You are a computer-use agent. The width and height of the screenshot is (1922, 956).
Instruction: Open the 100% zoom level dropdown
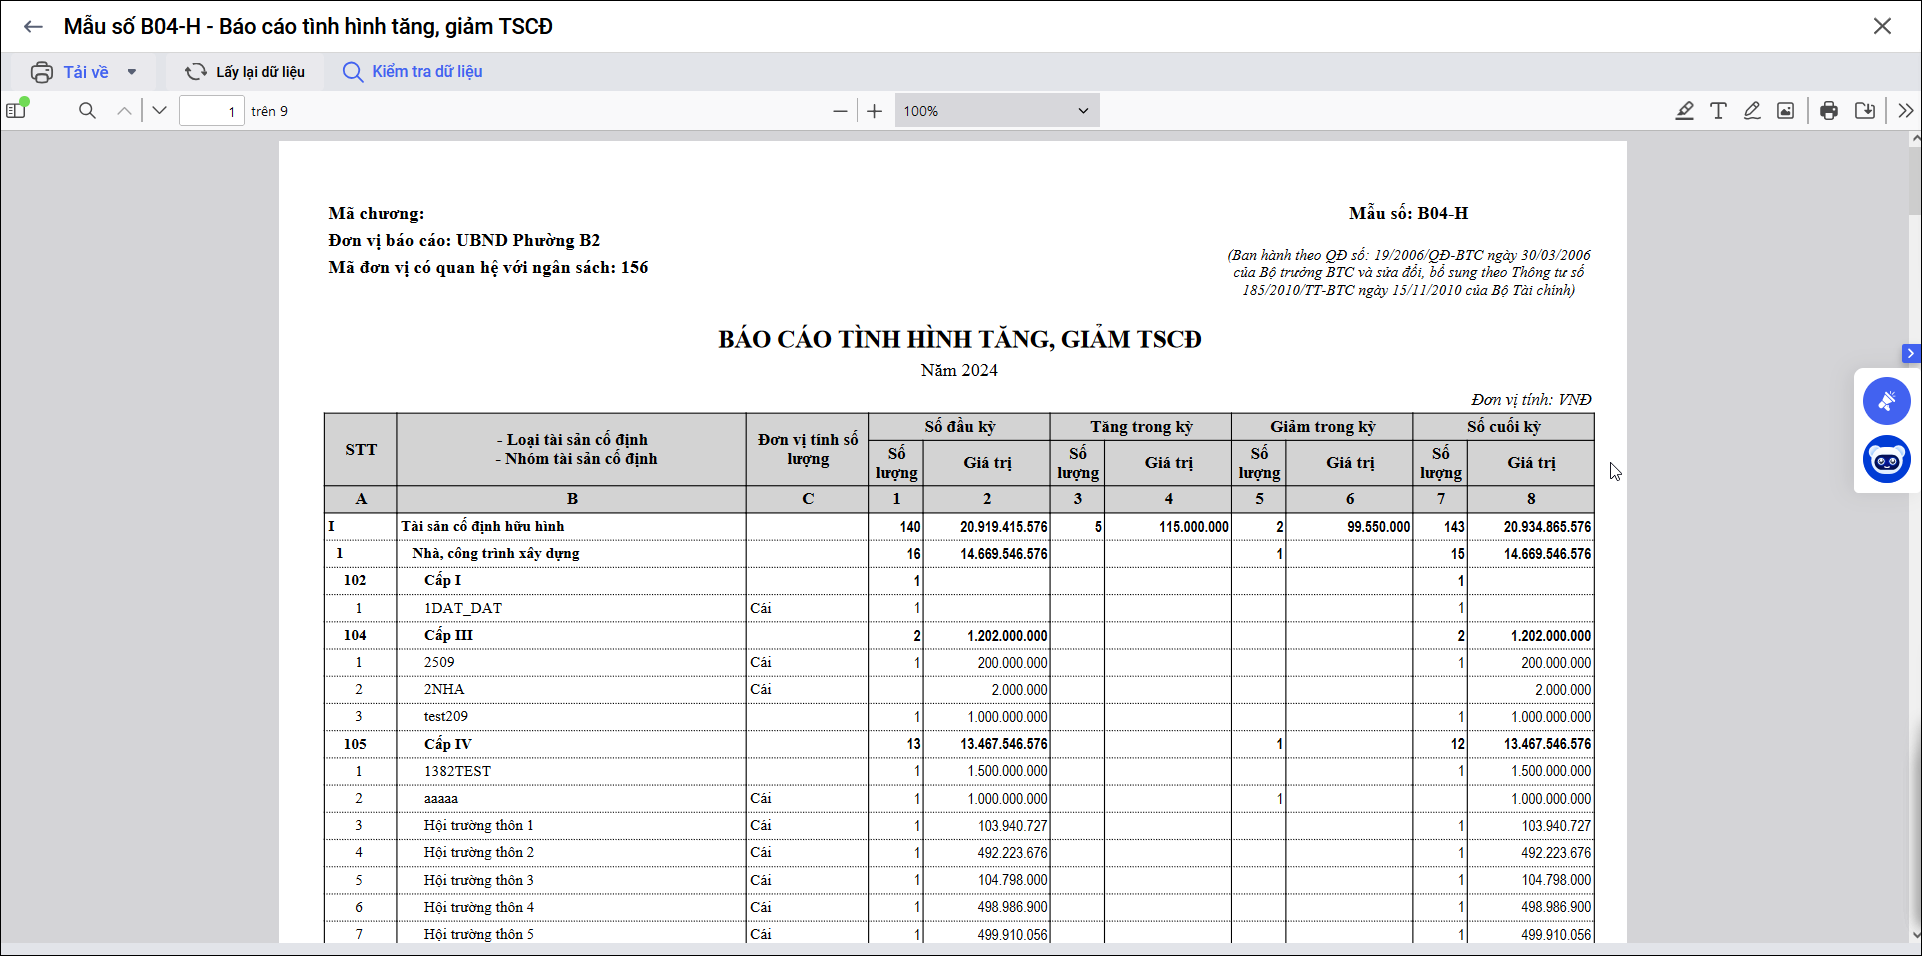pos(996,111)
